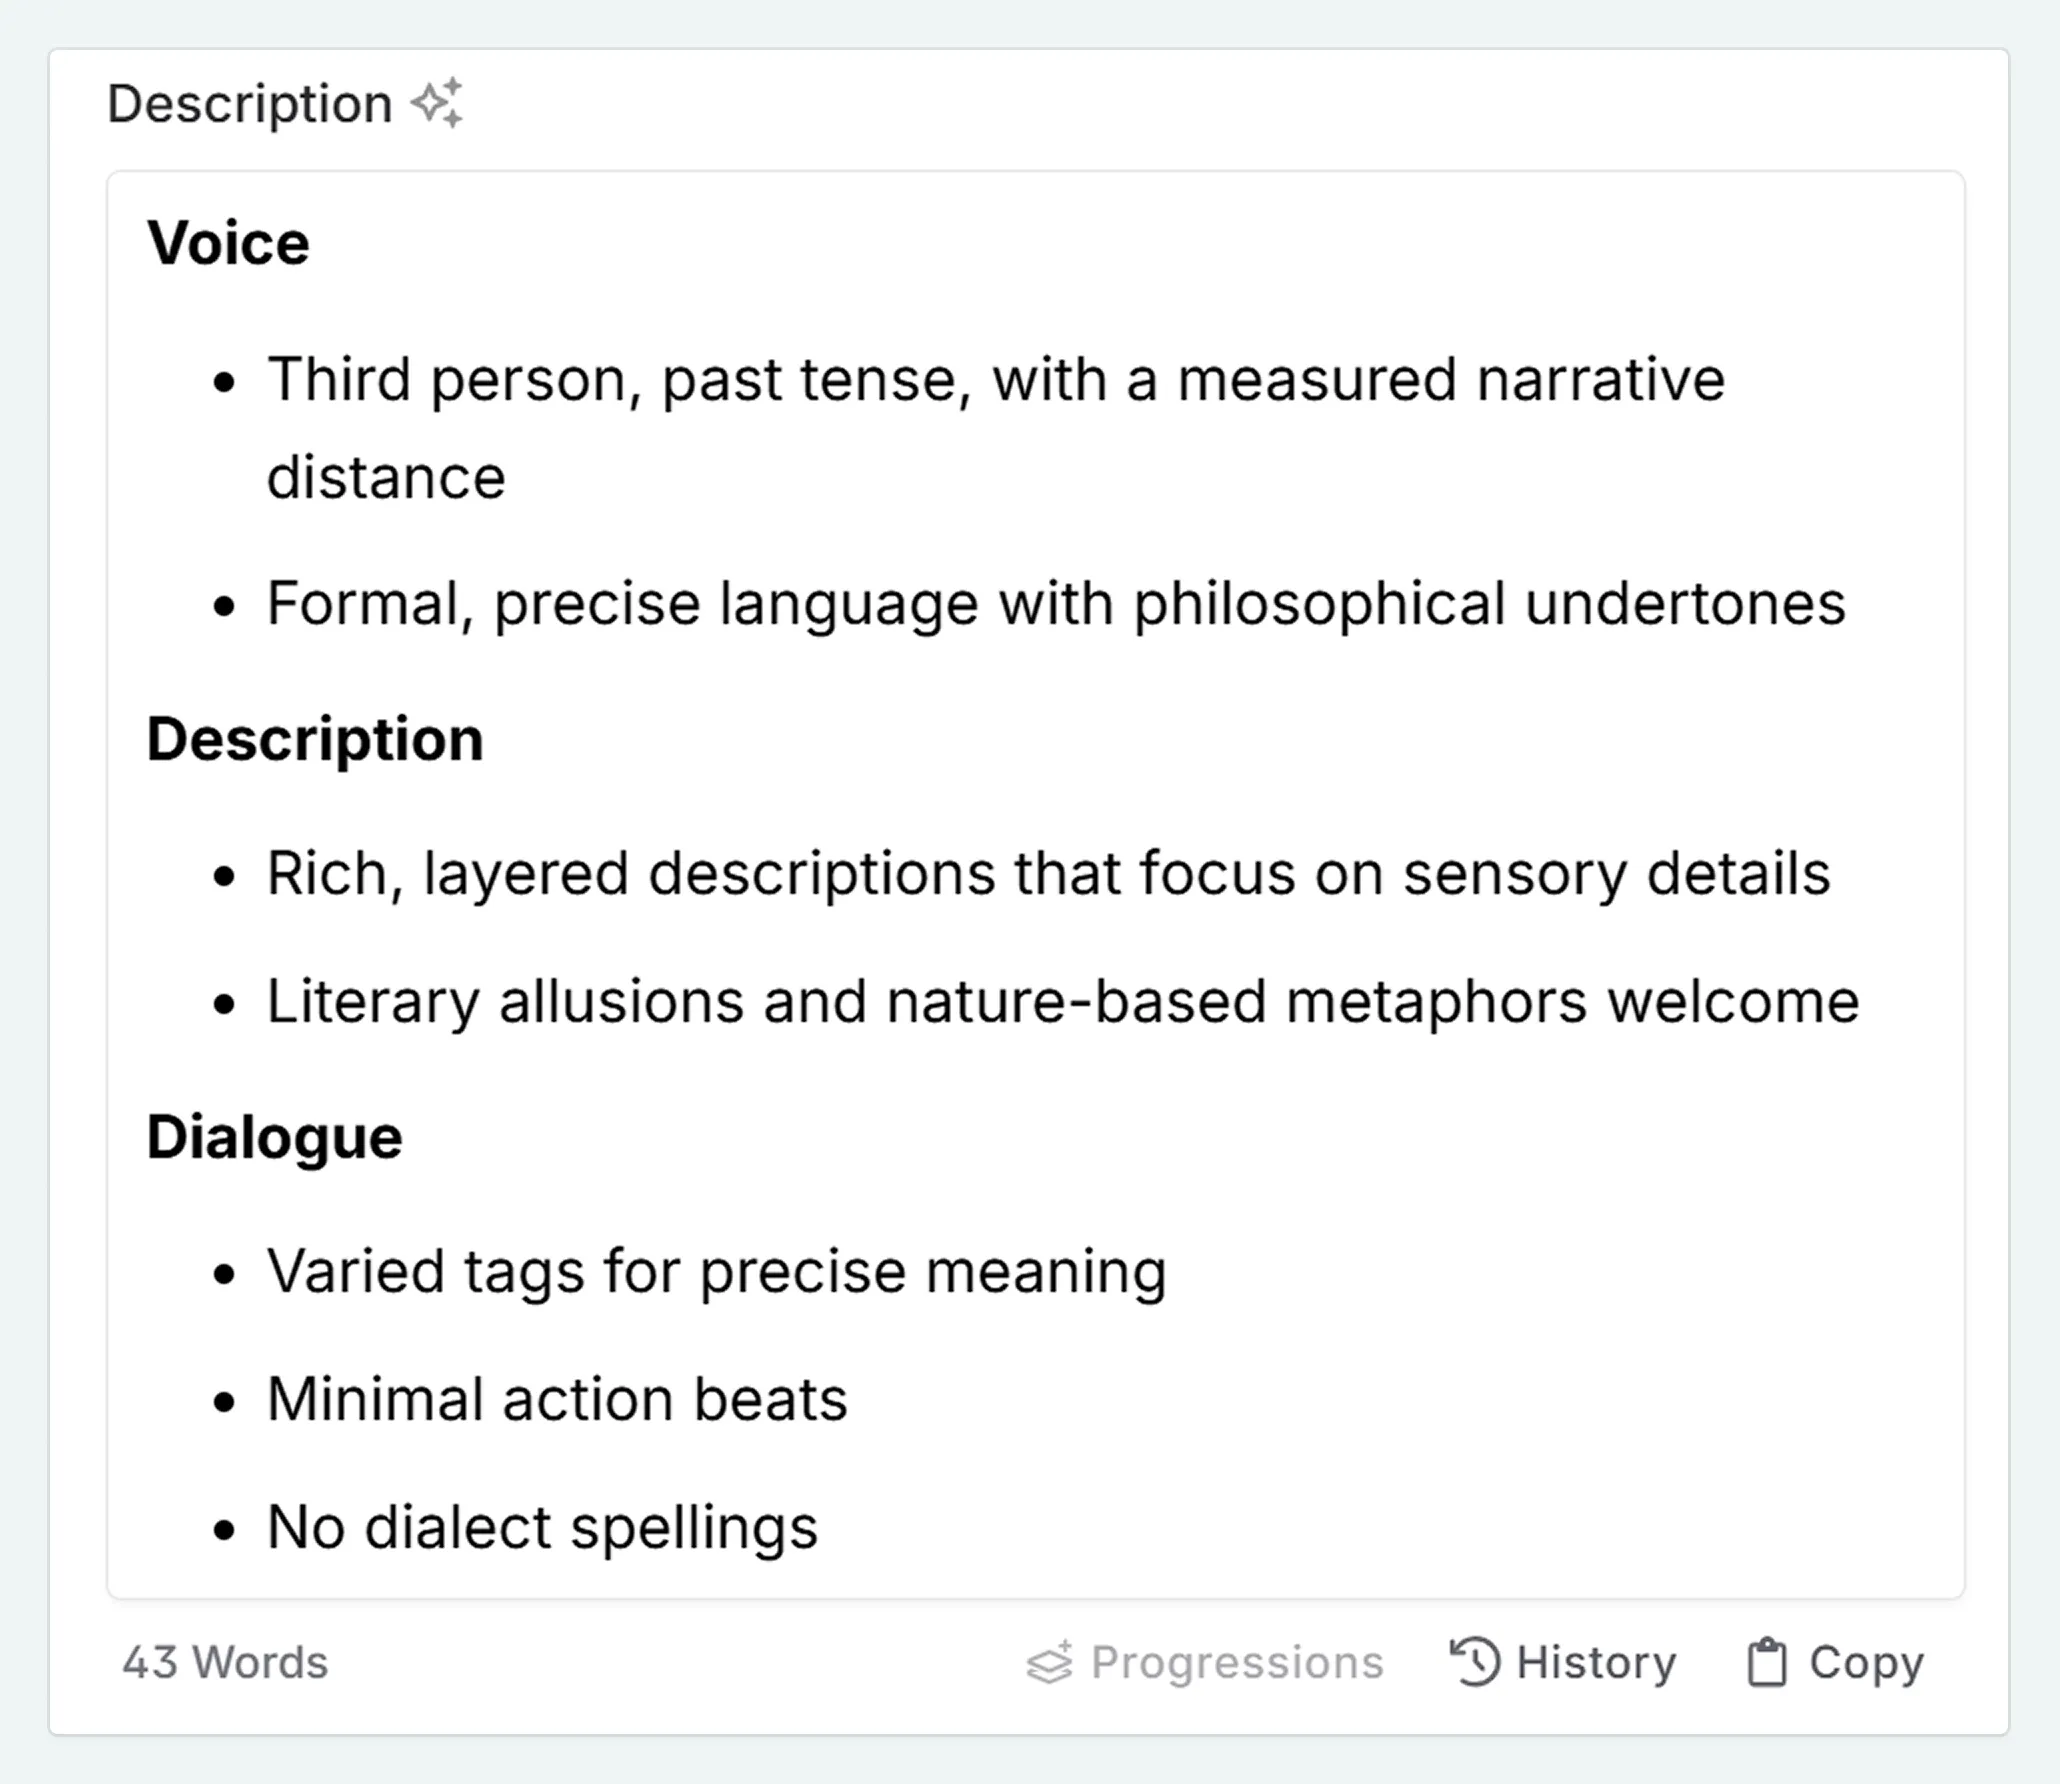Image resolution: width=2060 pixels, height=1784 pixels.
Task: Click the 'Minimal action beats' bullet
Action: pyautogui.click(x=557, y=1398)
